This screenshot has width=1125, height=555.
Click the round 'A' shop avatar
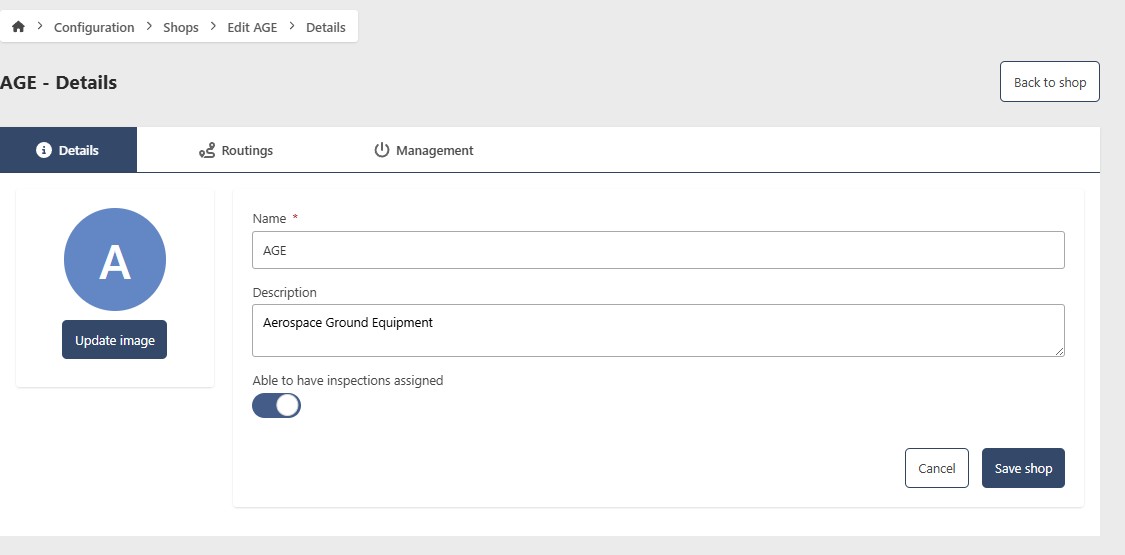click(115, 259)
